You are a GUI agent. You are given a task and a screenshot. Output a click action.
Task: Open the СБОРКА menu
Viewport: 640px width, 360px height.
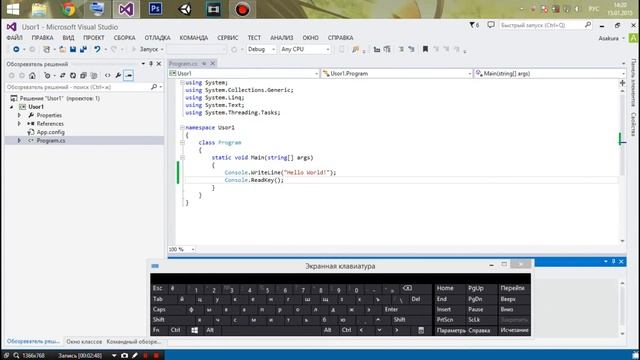[124, 38]
